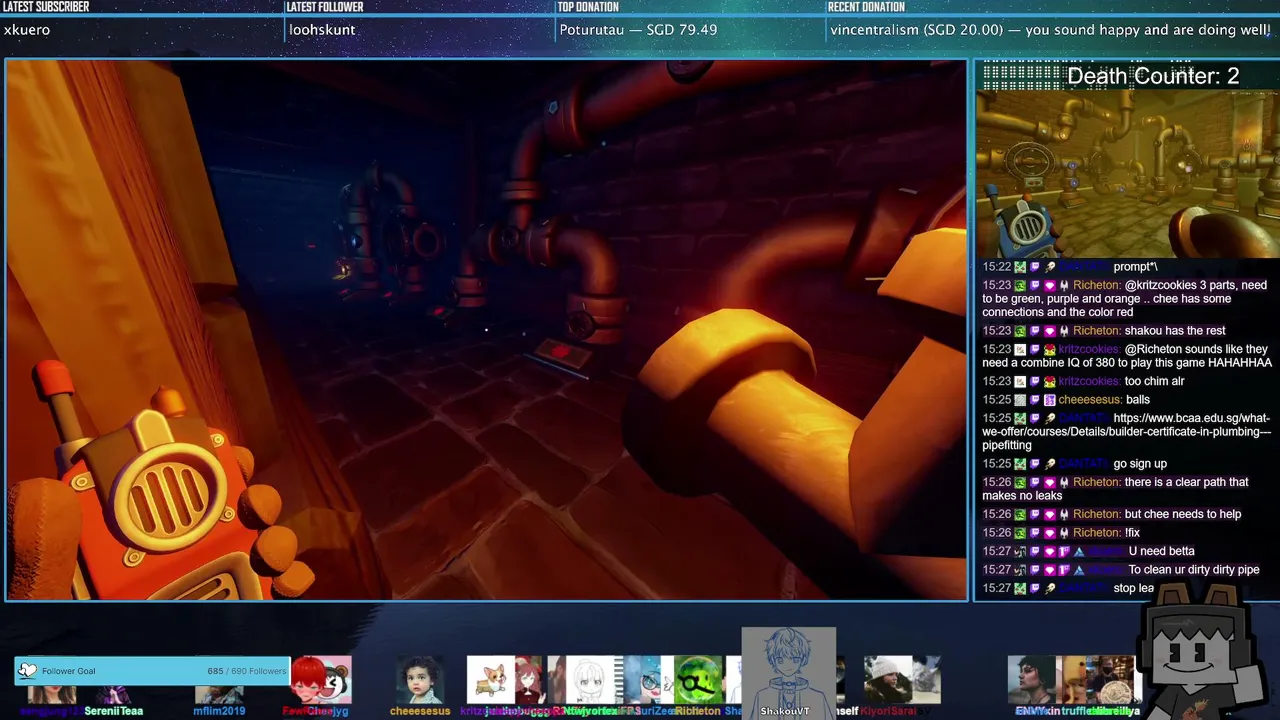Click the Follower Goal progress bar
Screen dimensions: 1280x720
[x=152, y=671]
